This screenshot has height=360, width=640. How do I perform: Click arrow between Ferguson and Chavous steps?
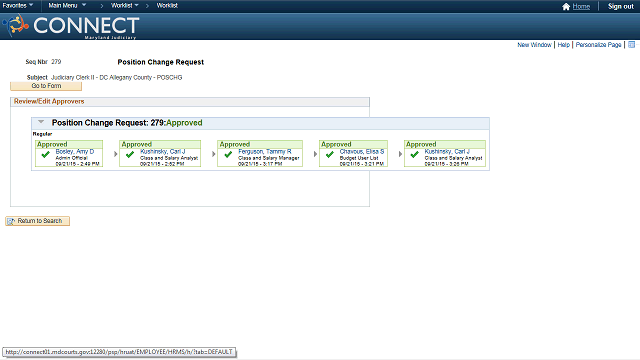click(315, 154)
